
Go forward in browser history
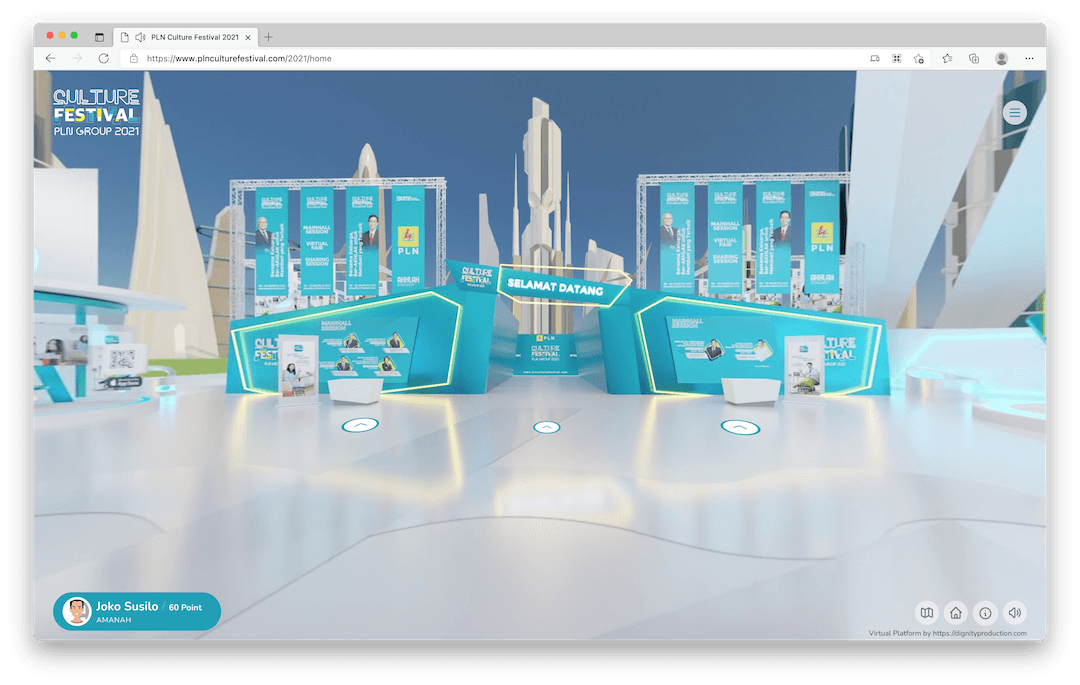click(77, 59)
